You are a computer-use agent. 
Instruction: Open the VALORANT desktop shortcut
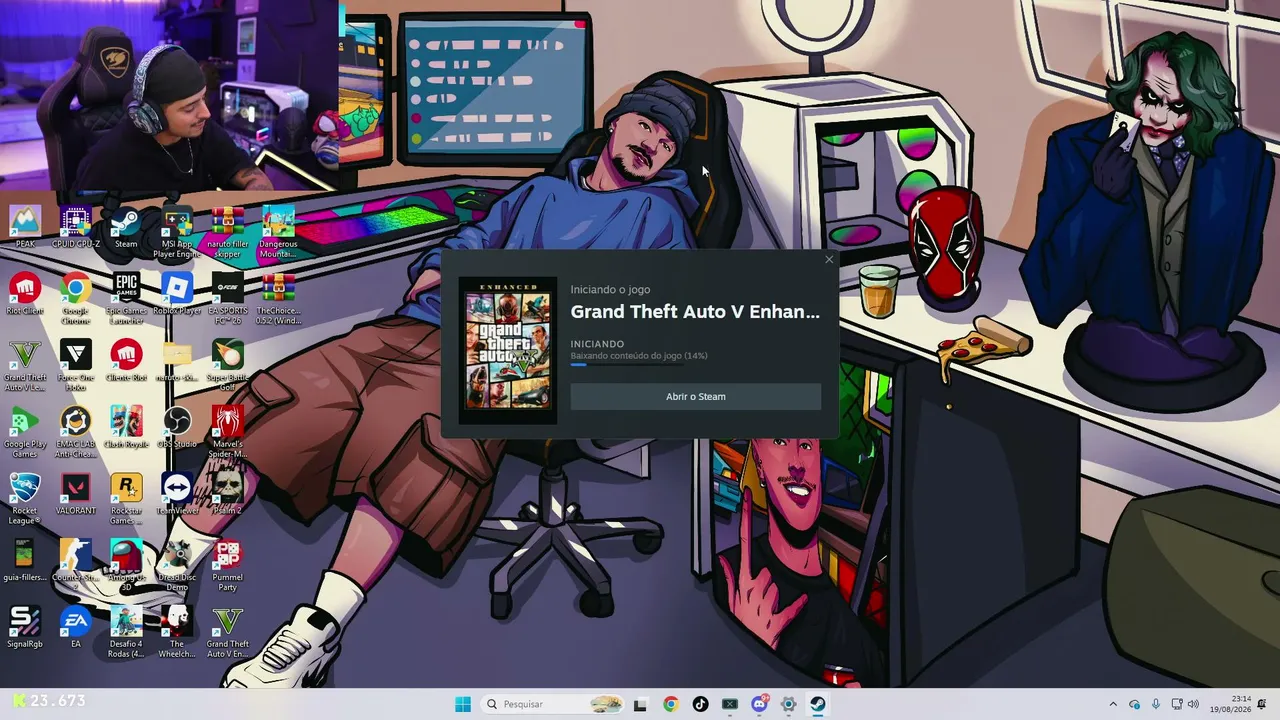(x=75, y=495)
